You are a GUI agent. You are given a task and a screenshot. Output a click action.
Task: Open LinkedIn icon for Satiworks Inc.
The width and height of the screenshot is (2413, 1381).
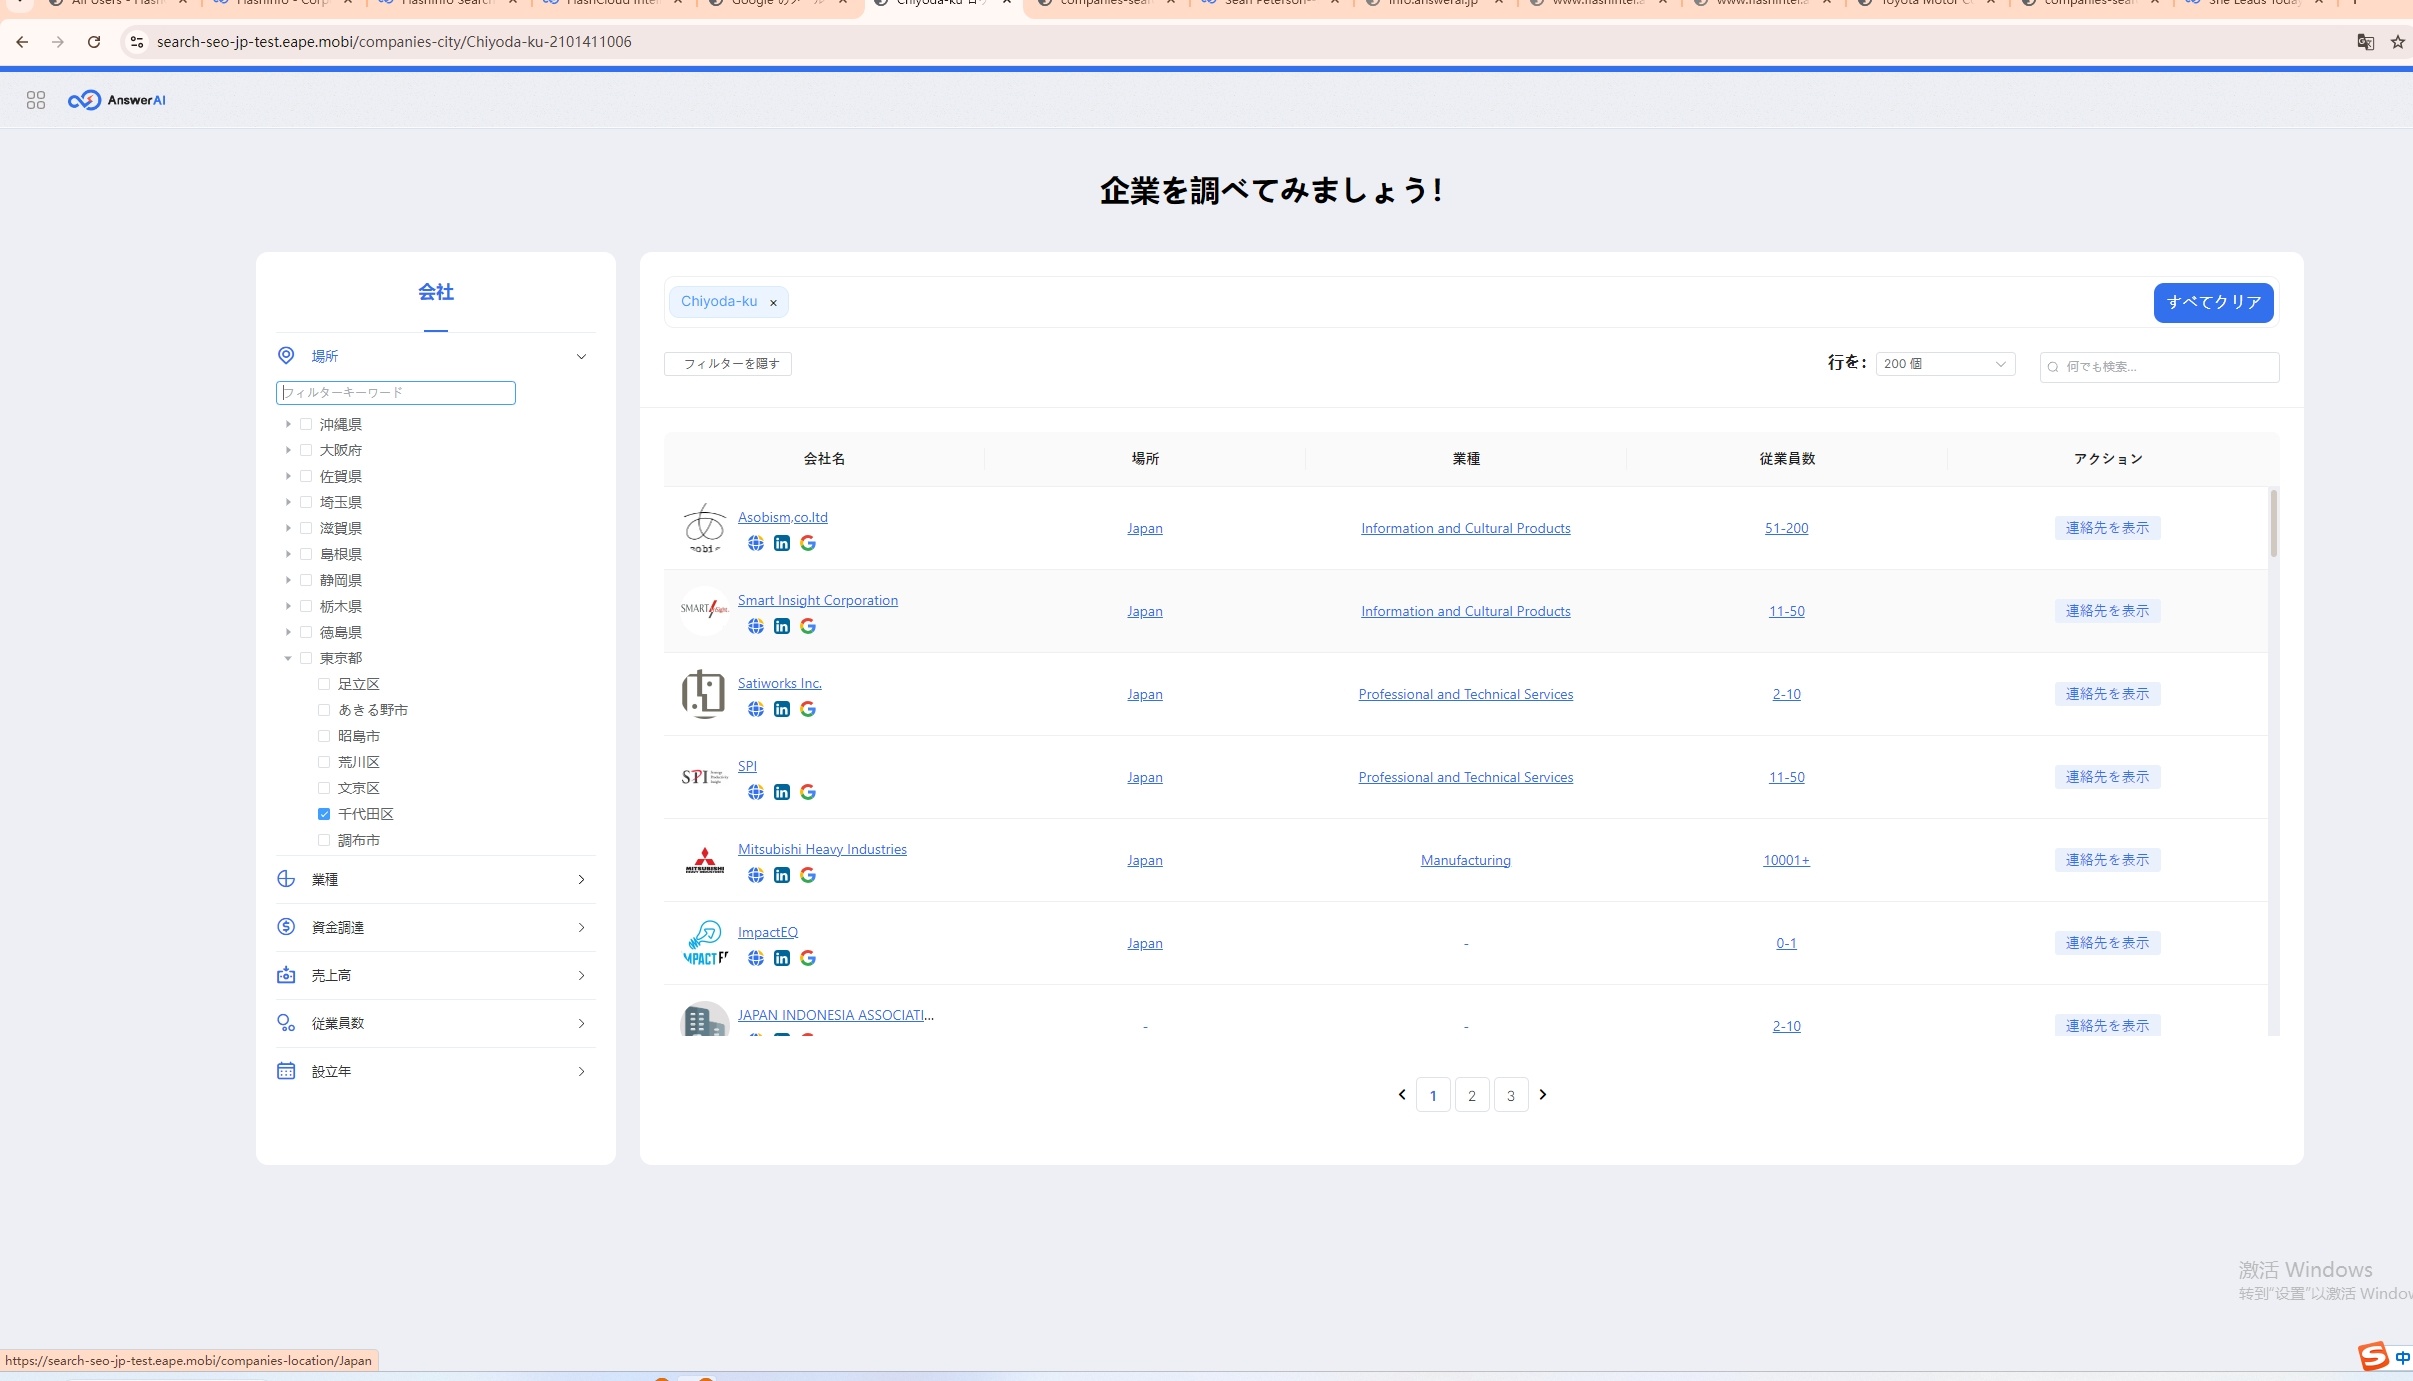[782, 709]
